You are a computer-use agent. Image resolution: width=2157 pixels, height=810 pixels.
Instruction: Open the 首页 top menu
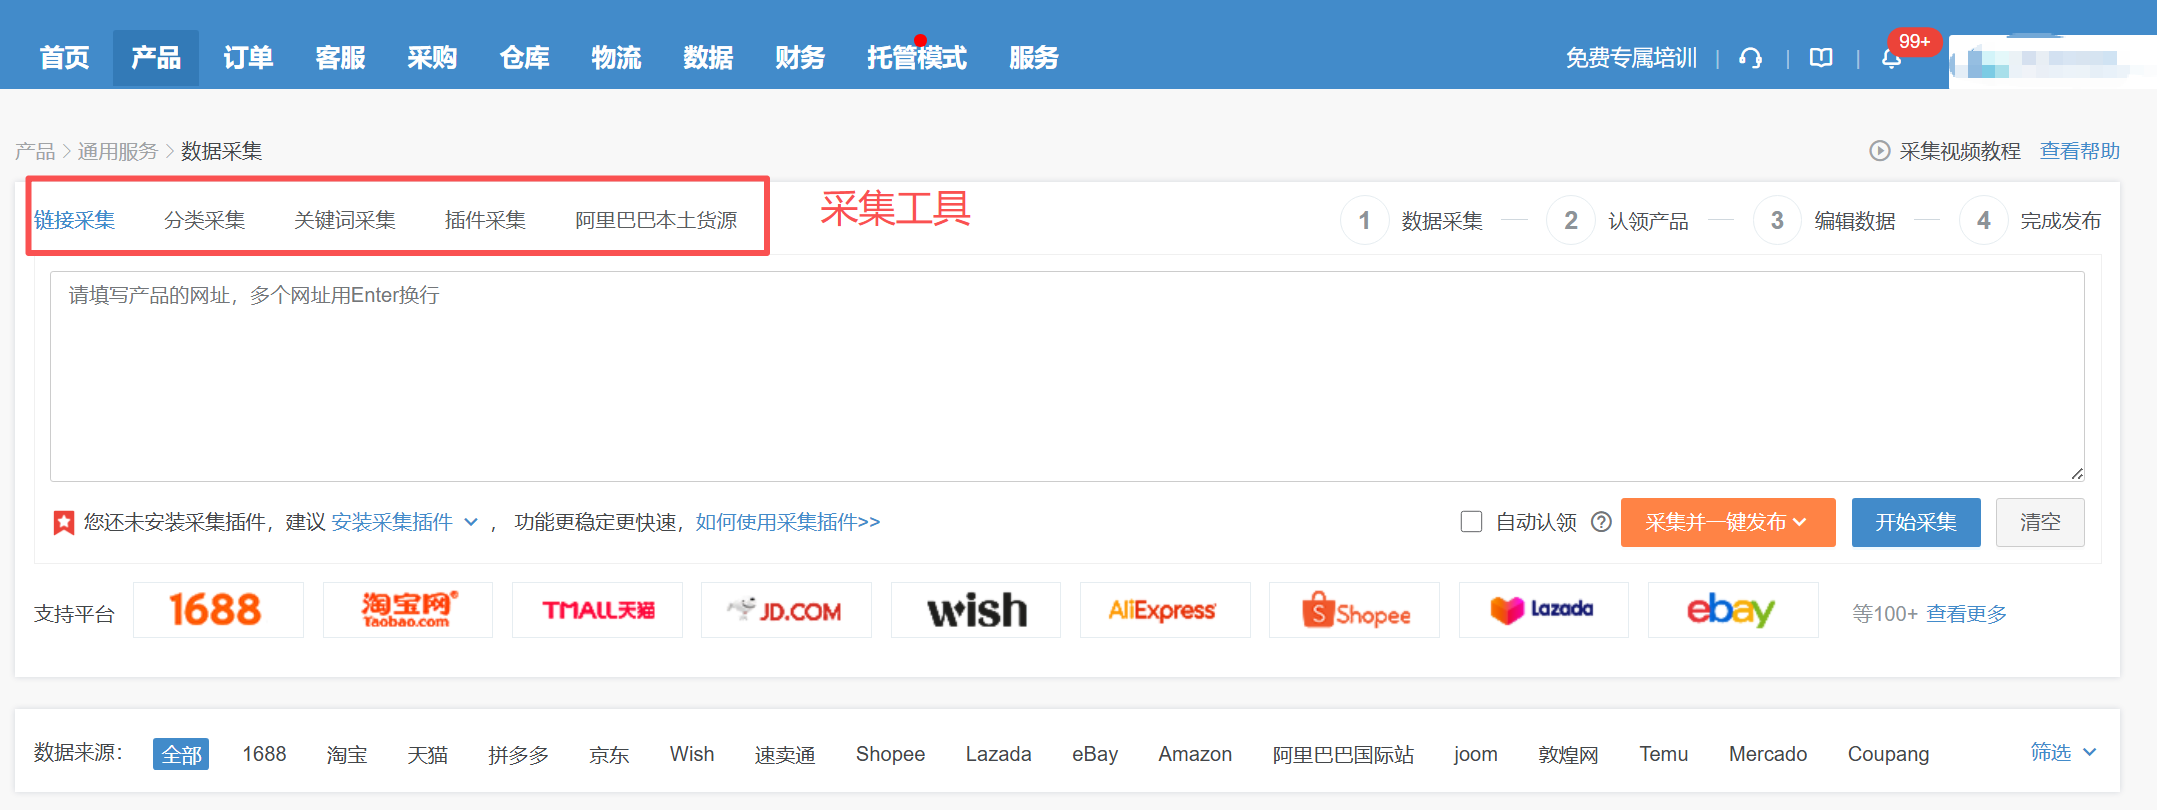tap(65, 58)
